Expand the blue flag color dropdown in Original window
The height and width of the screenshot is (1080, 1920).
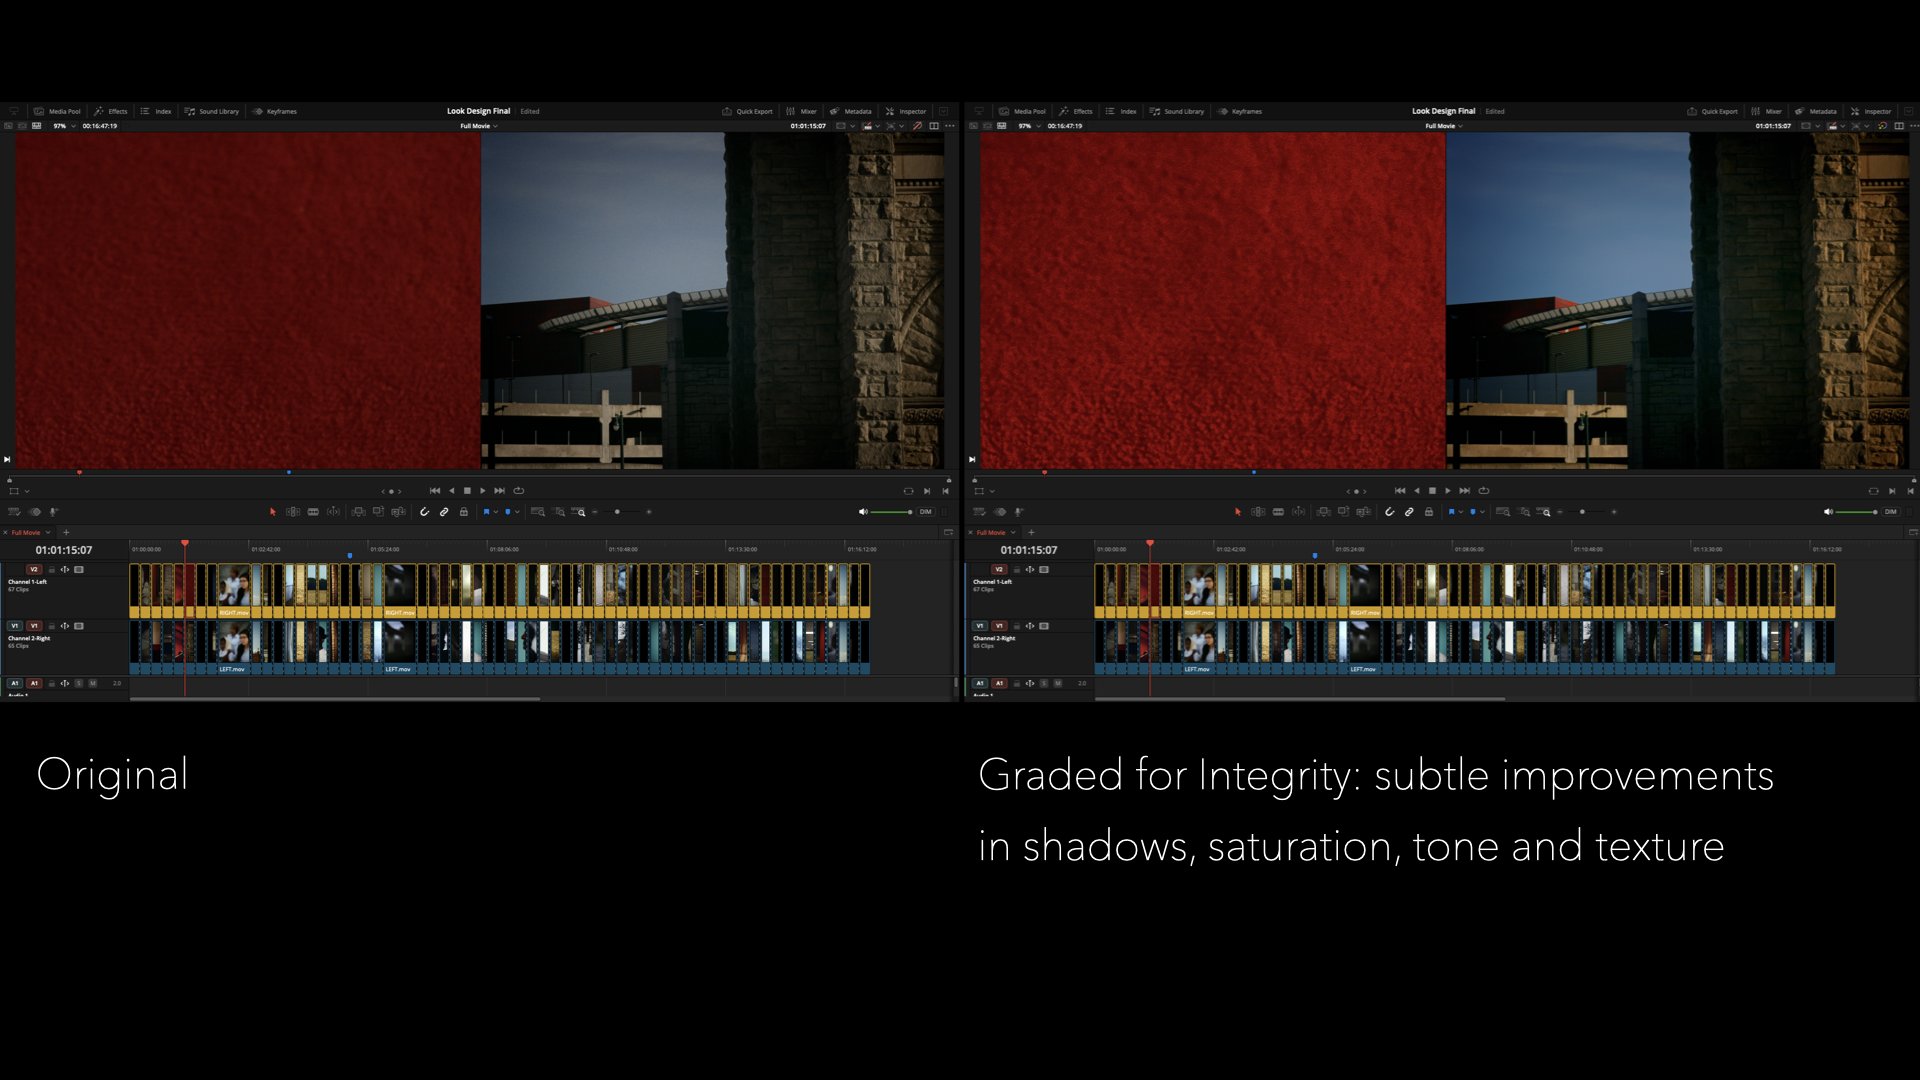coord(495,512)
